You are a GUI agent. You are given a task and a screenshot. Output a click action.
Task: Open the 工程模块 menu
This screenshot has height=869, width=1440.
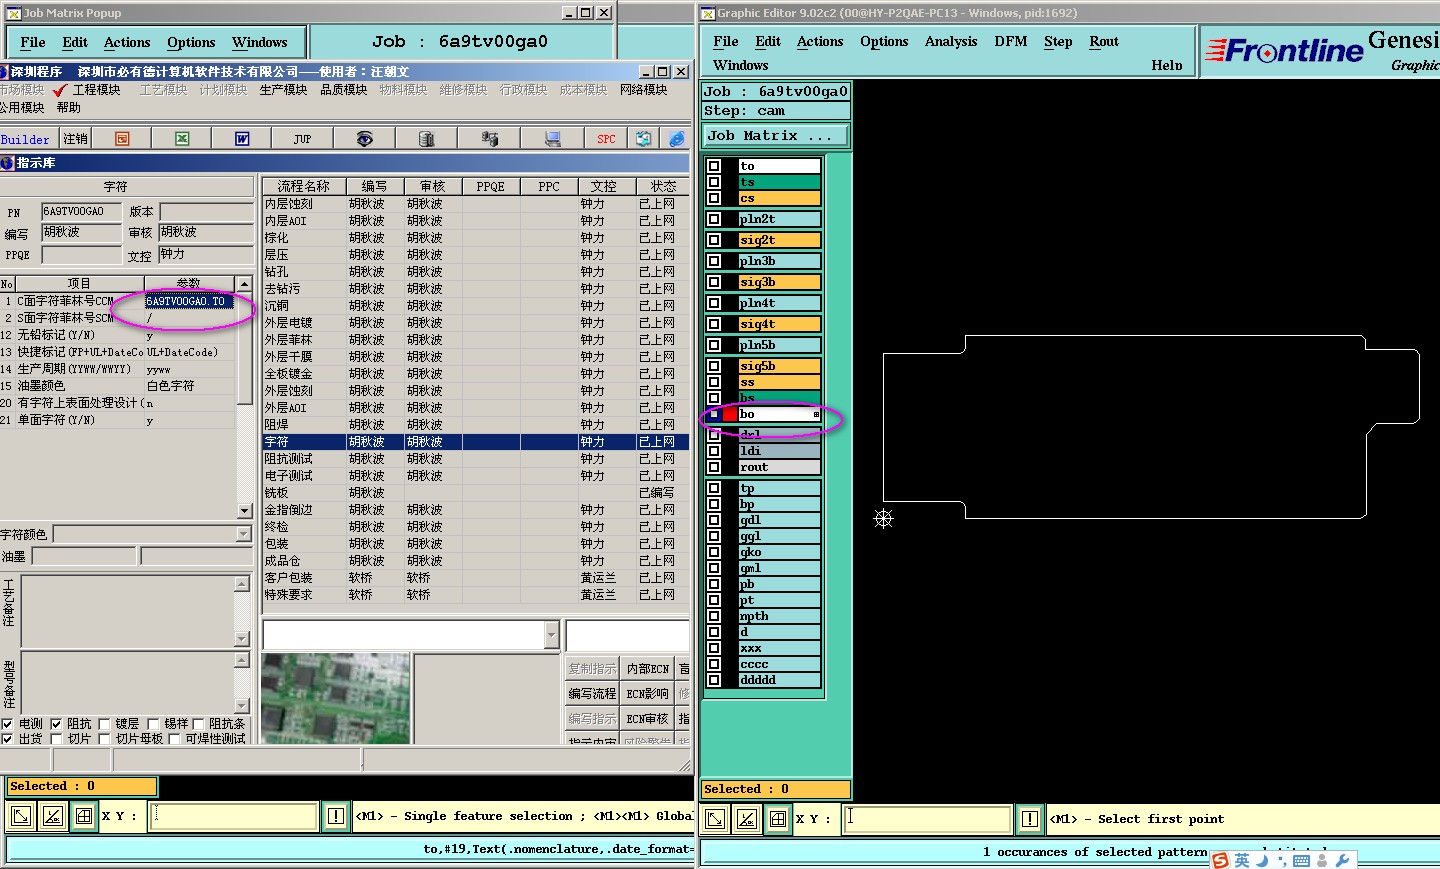96,90
